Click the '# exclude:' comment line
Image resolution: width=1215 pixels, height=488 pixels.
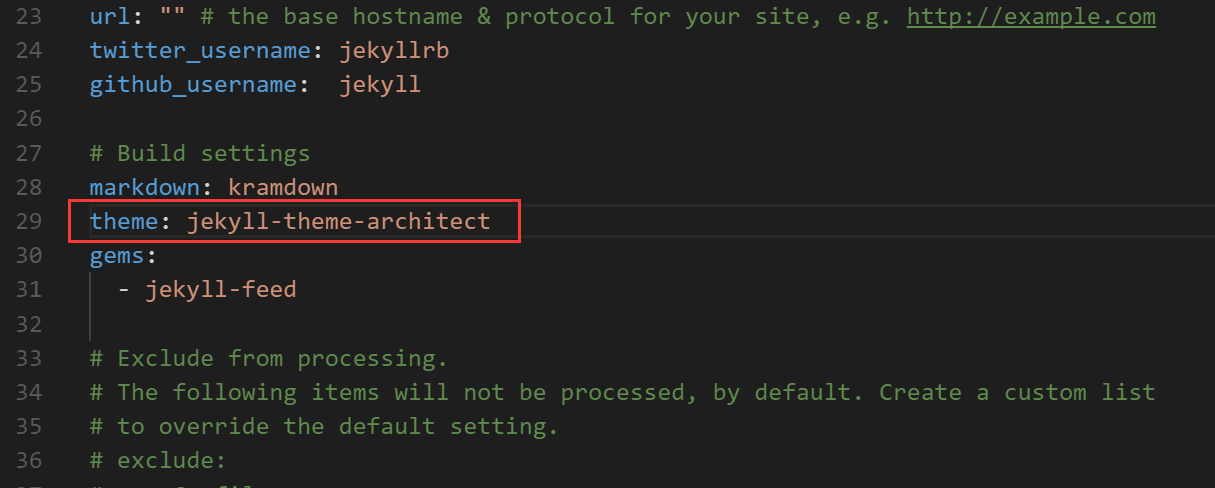coord(158,460)
